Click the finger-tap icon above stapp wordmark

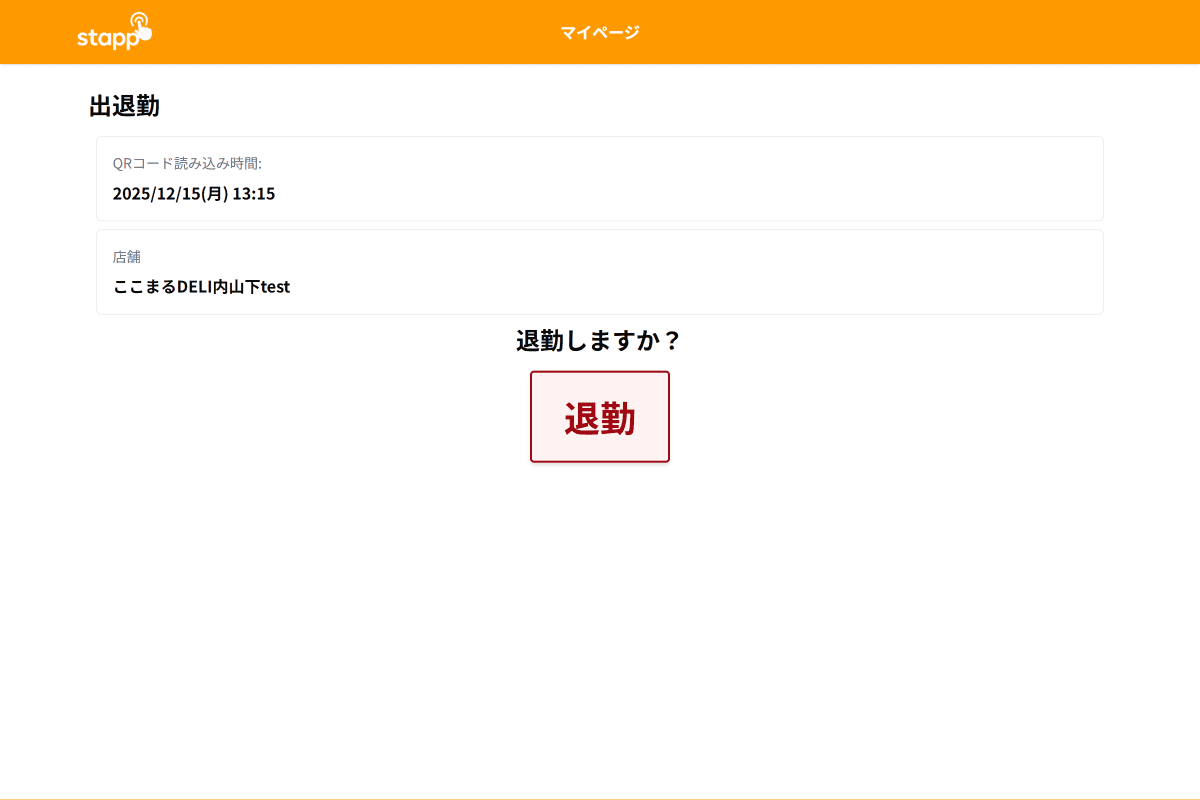(x=141, y=24)
